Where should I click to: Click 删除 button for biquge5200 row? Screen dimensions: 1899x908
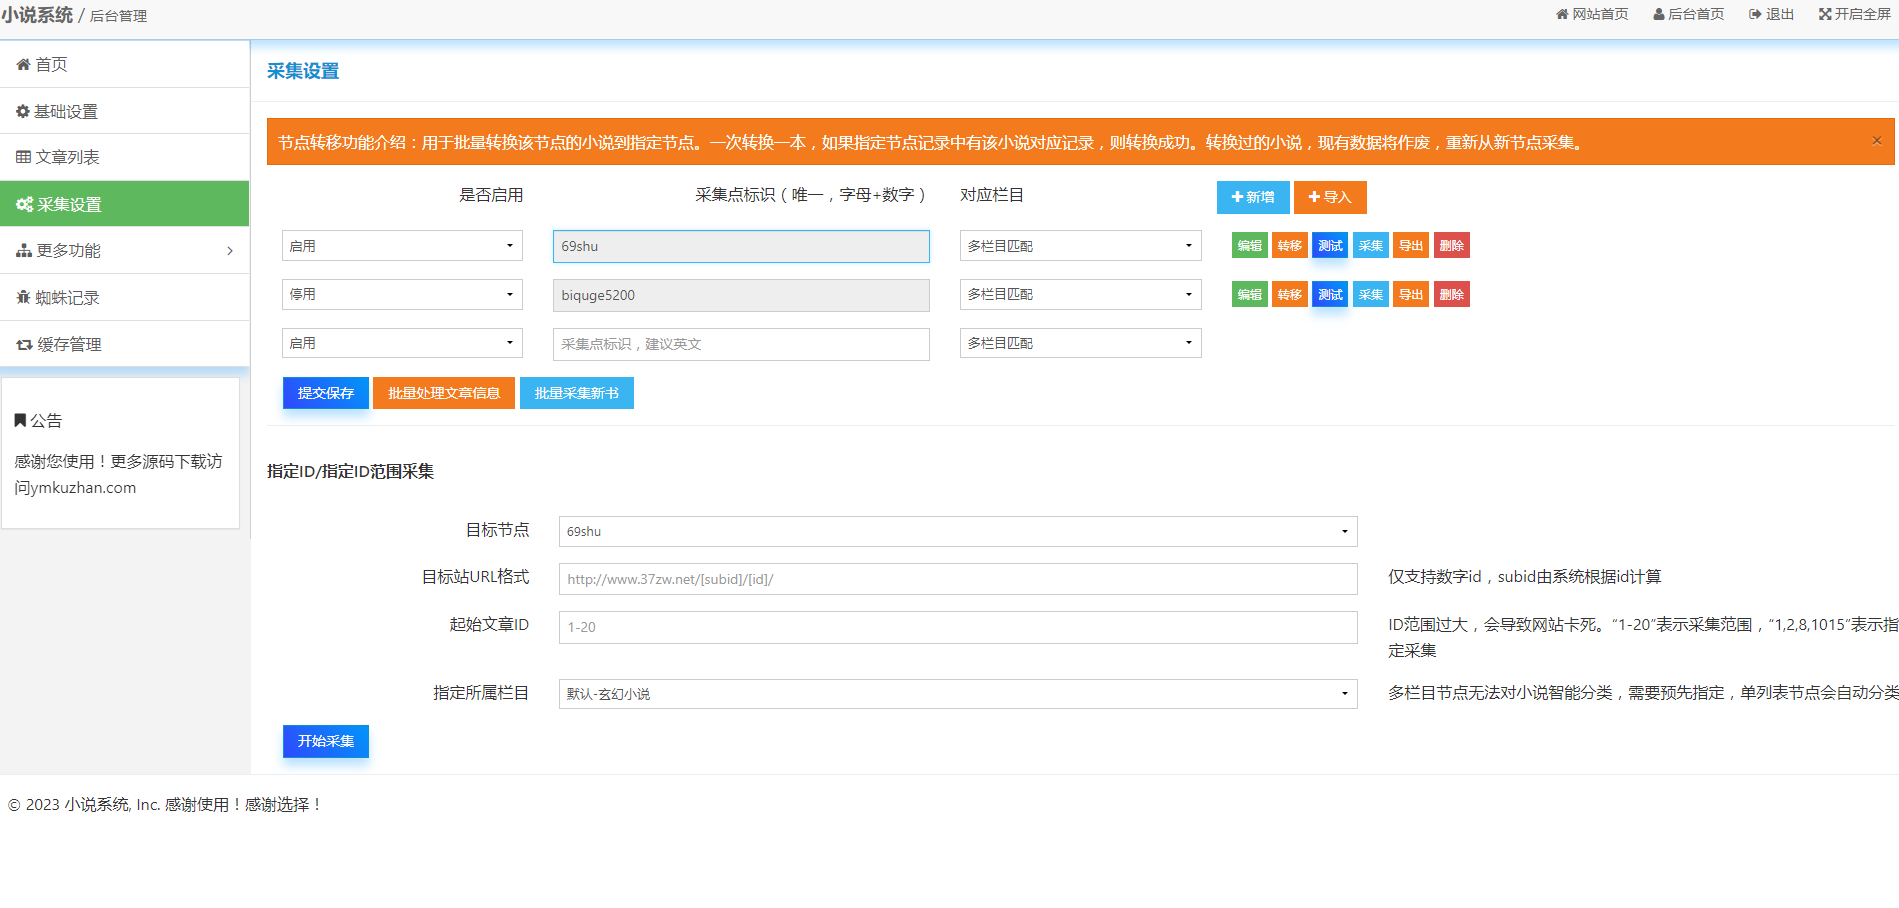click(x=1452, y=295)
